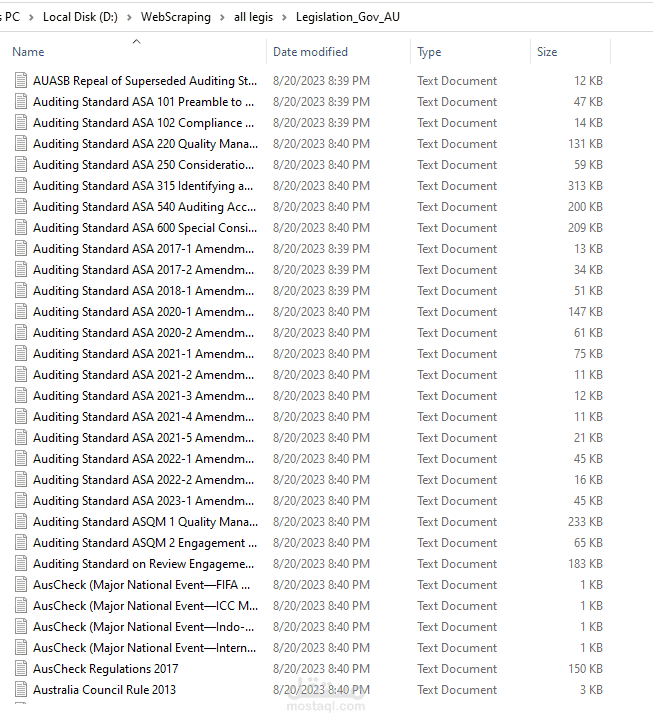
Task: Click file icon of Australia Council Rule 2013
Action: [x=21, y=690]
